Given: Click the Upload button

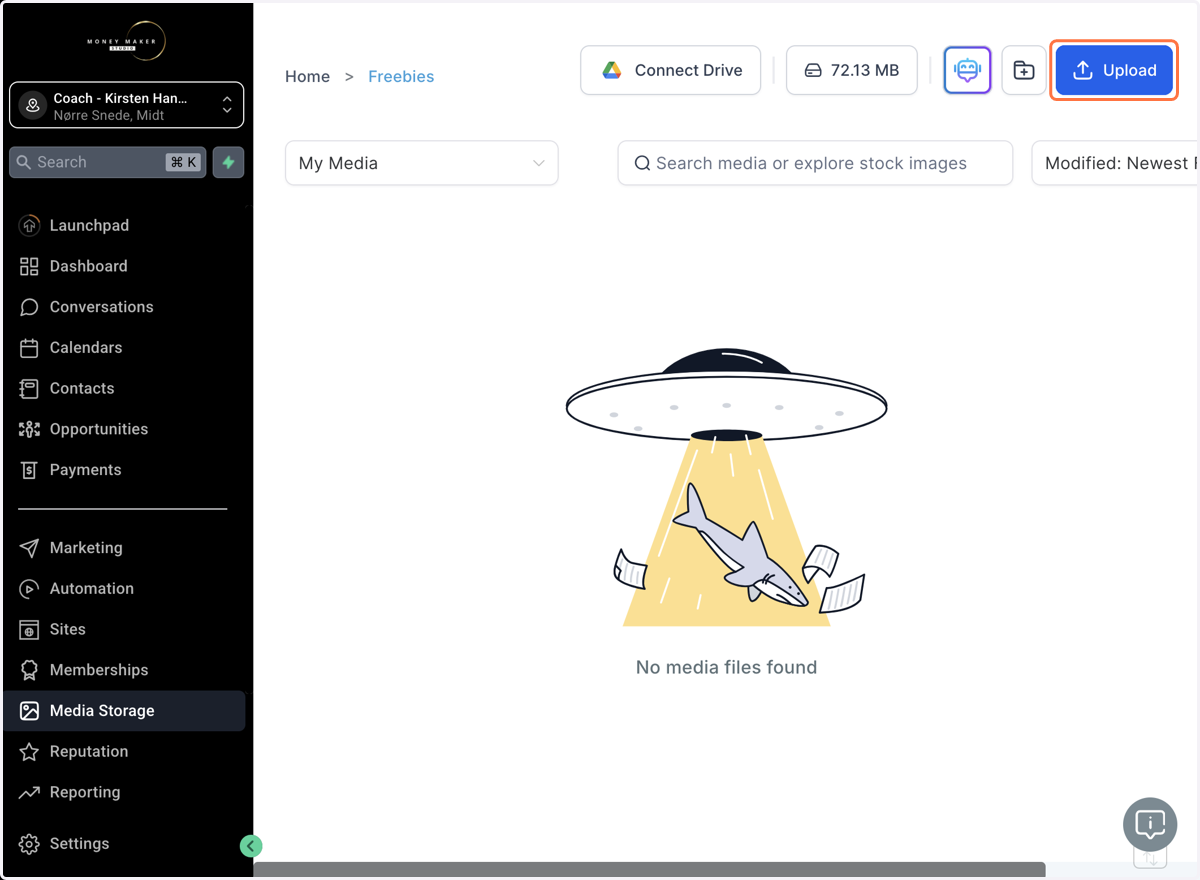Looking at the screenshot, I should click(1114, 70).
